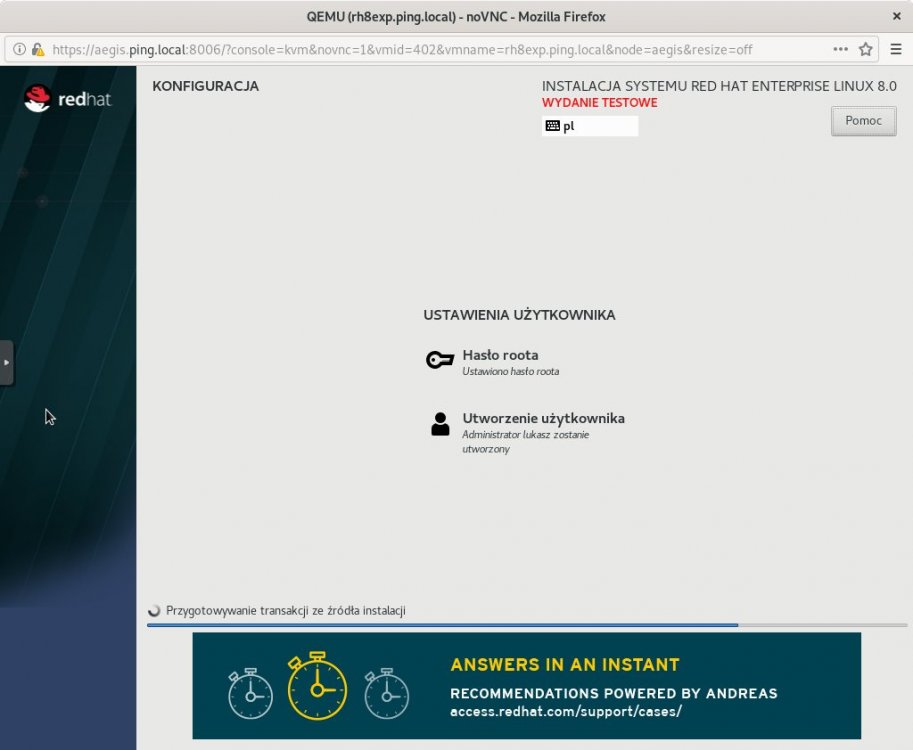Click 'Przygotowywanie transakcji ze źródła instalacji' status text
Image resolution: width=913 pixels, height=750 pixels.
(286, 610)
